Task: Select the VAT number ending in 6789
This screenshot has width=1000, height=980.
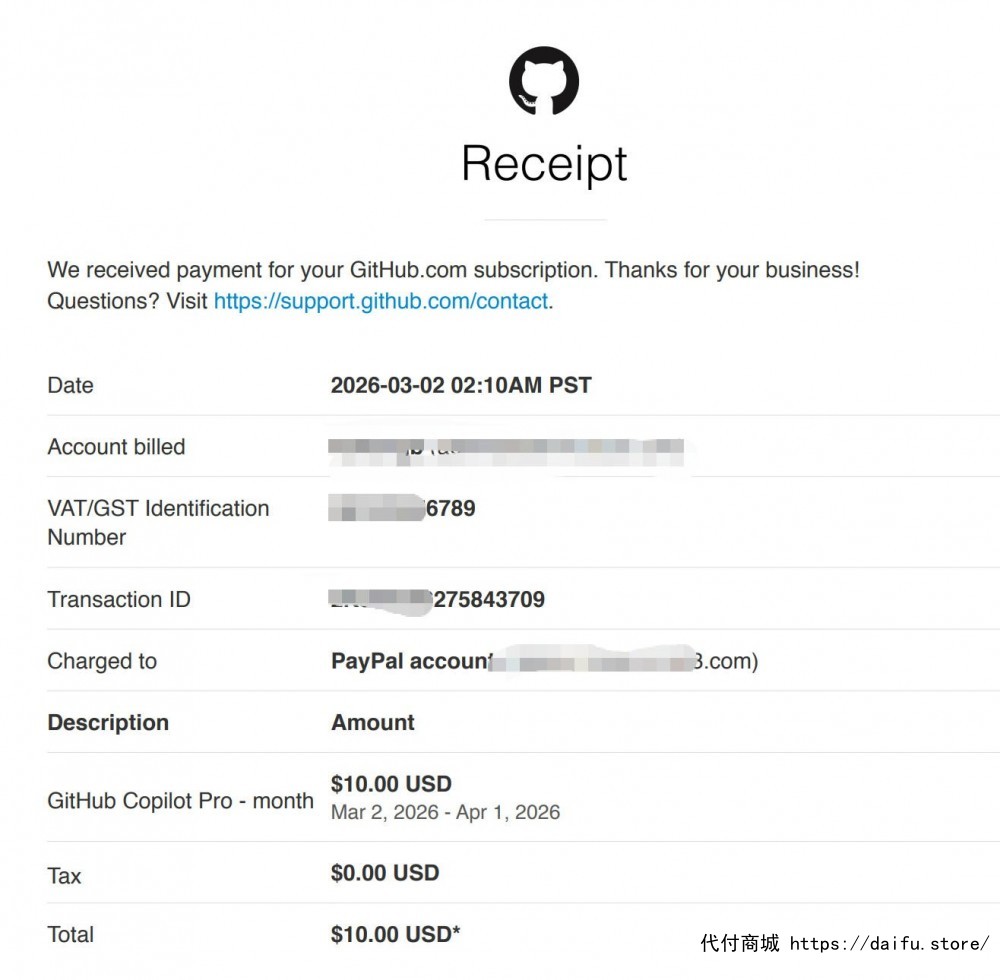Action: [x=404, y=509]
